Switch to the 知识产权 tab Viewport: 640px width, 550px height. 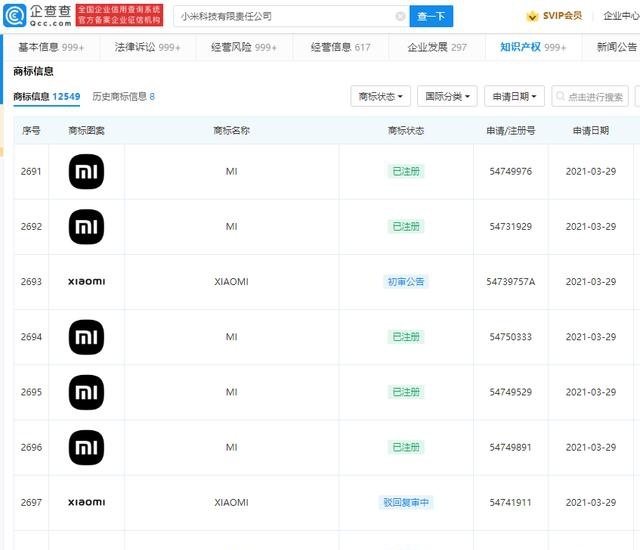[x=533, y=47]
